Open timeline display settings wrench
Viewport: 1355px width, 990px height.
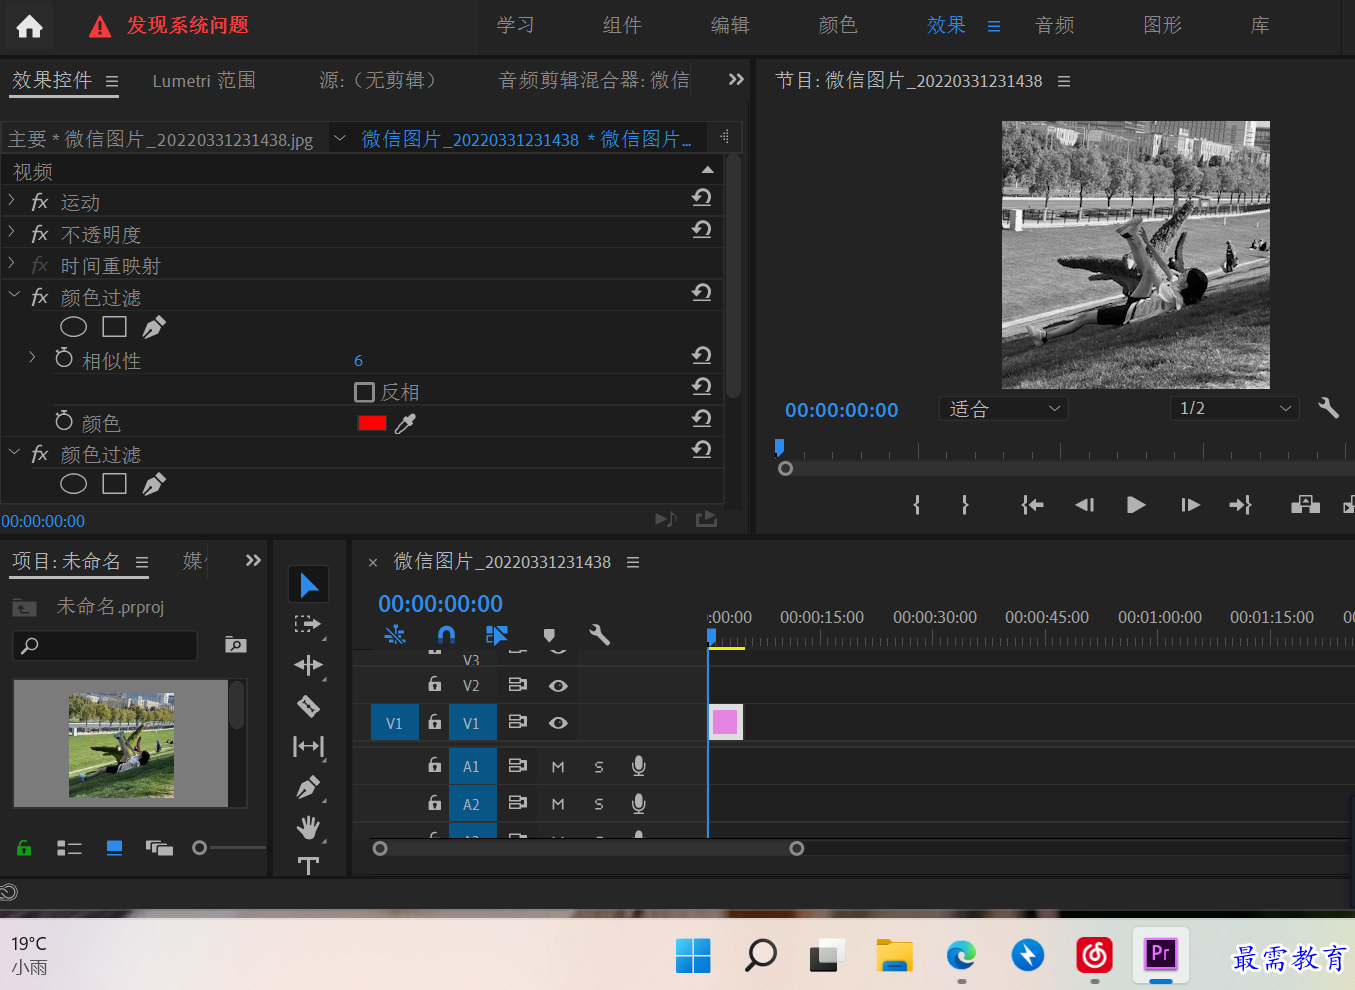tap(599, 635)
